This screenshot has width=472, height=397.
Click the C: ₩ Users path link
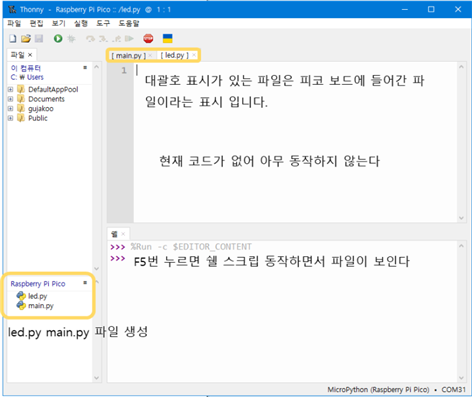27,77
